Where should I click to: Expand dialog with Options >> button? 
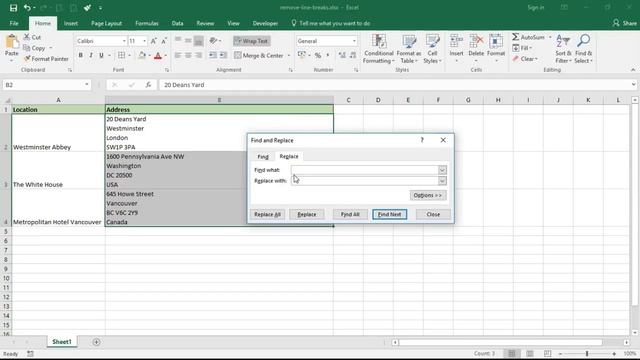click(x=428, y=196)
